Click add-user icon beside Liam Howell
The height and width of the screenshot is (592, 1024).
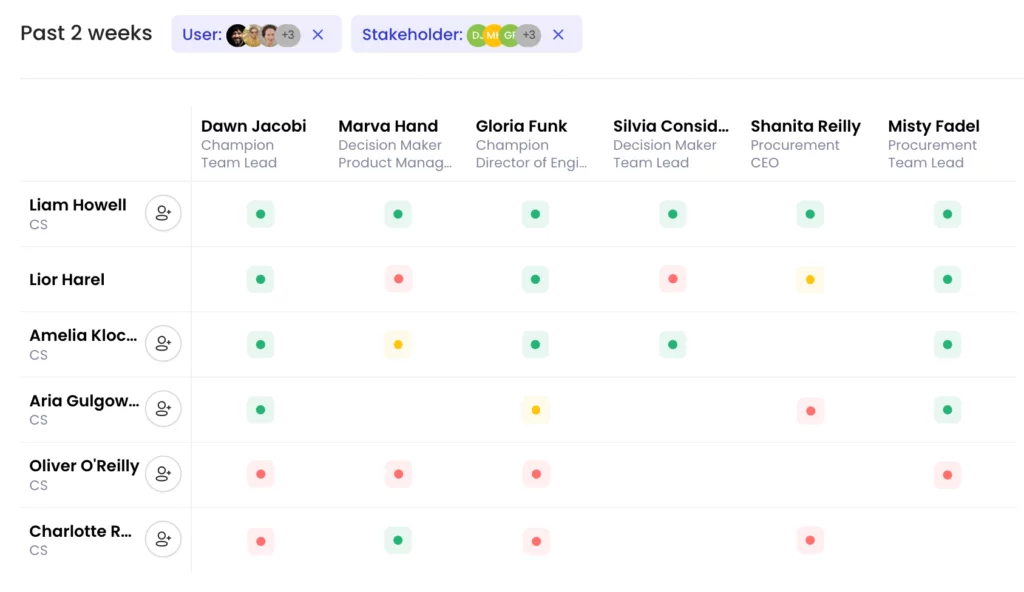pos(163,214)
